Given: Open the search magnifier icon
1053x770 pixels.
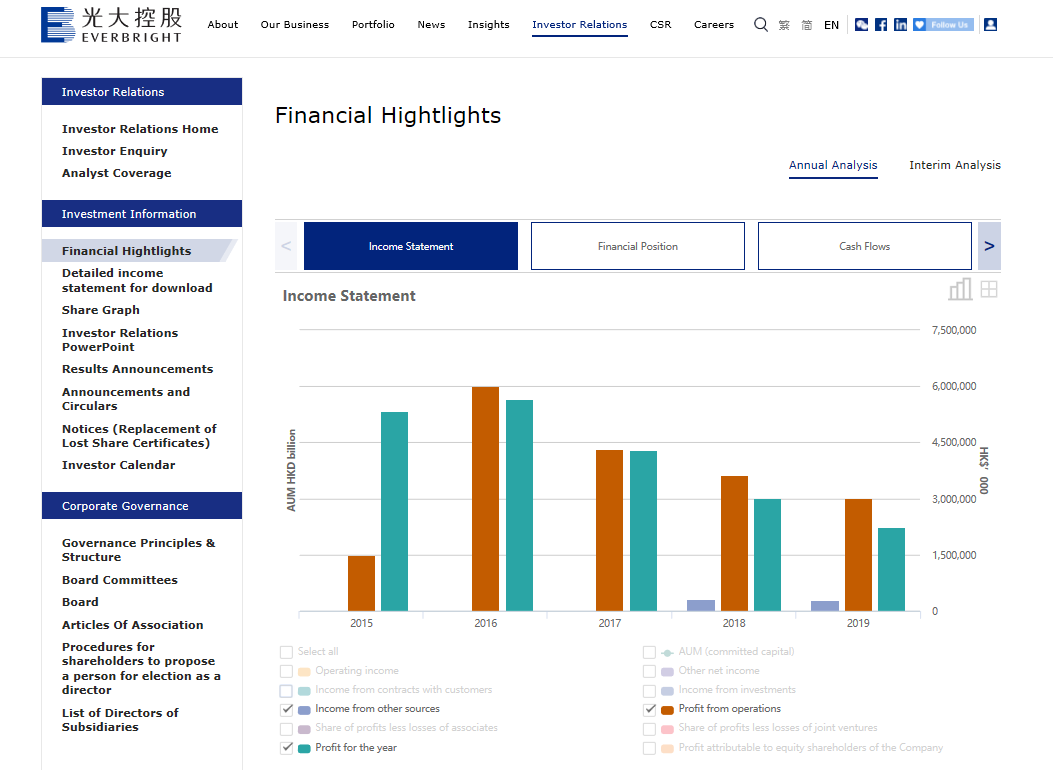Looking at the screenshot, I should click(x=760, y=24).
